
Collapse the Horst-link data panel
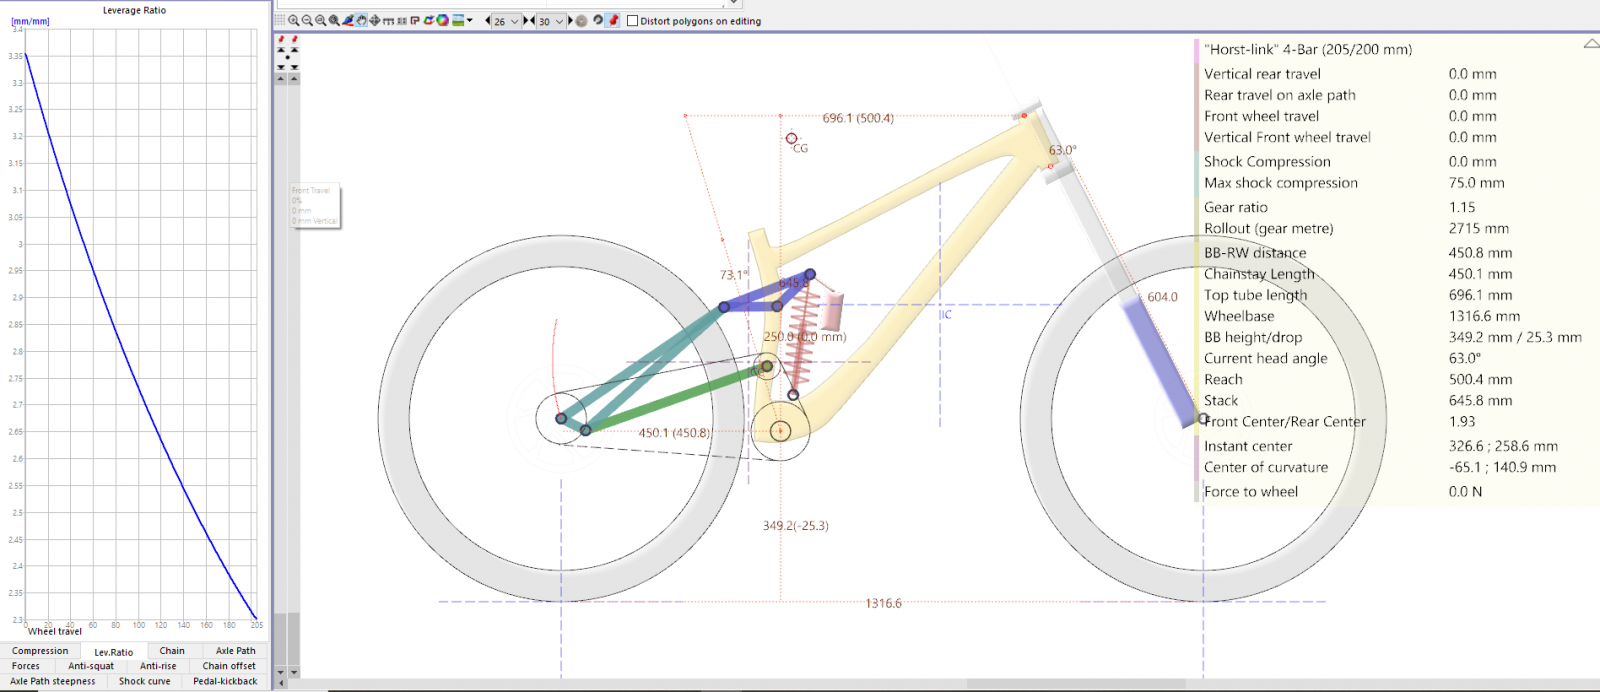point(1590,45)
